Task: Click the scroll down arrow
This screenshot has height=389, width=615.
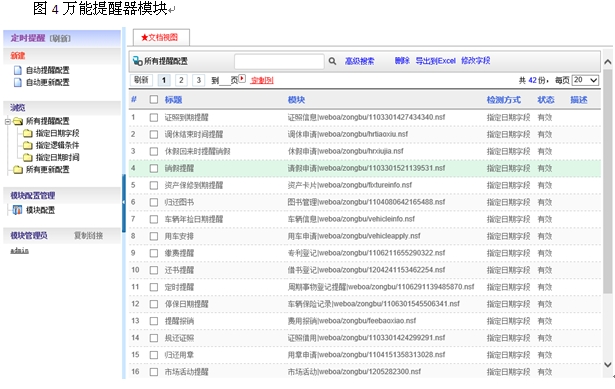Action: pos(608,365)
